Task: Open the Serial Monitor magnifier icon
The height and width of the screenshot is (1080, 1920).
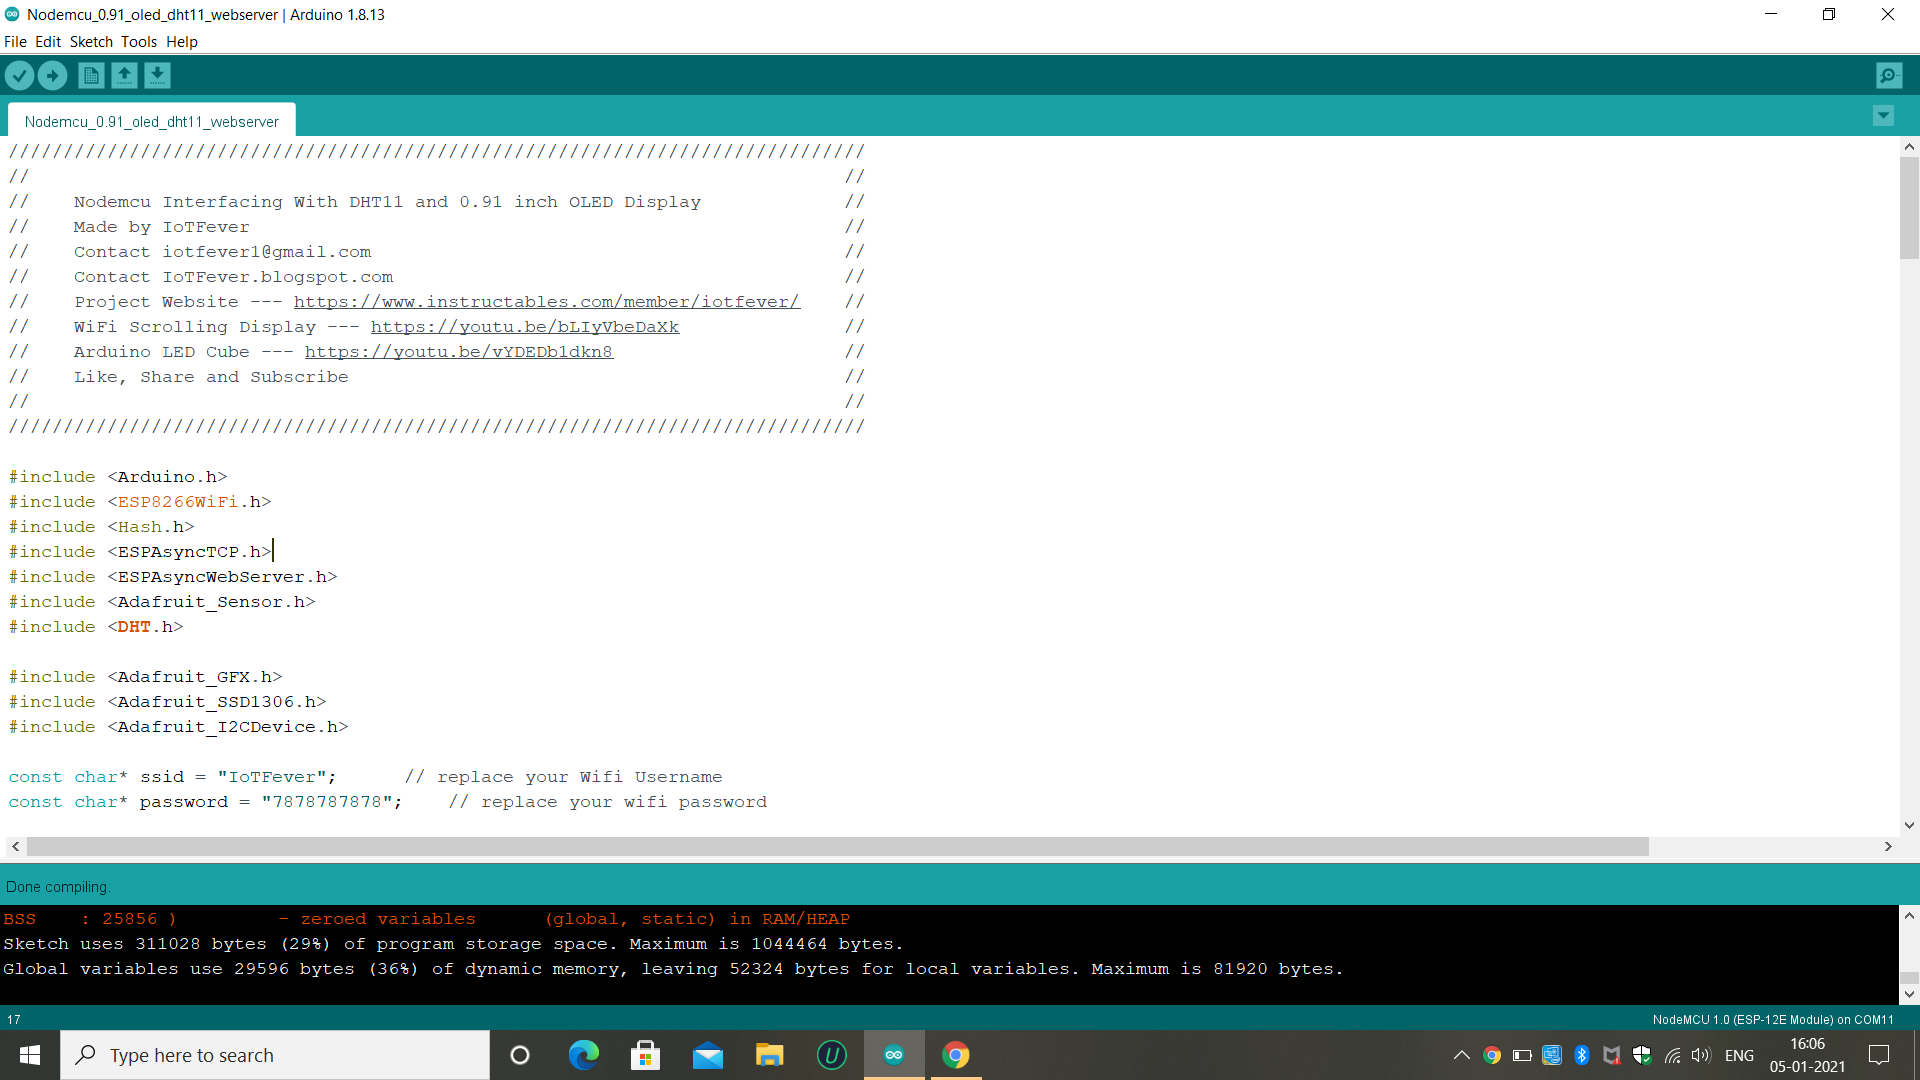Action: pos(1889,75)
